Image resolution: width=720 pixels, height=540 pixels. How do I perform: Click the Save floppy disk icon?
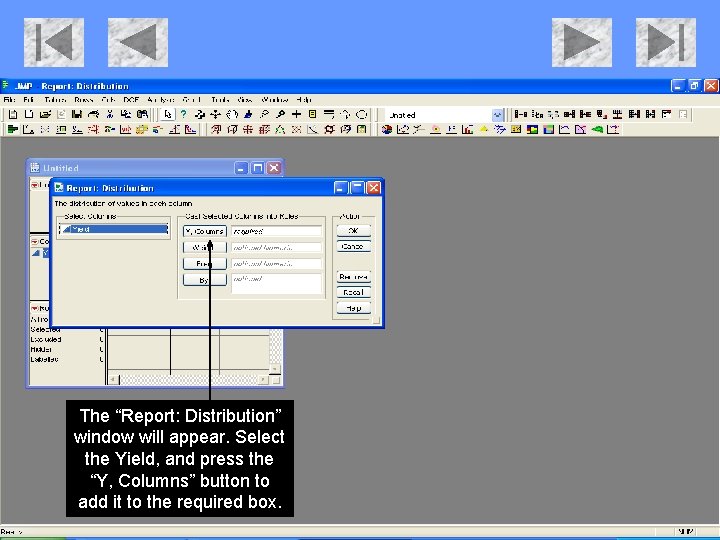[x=77, y=114]
